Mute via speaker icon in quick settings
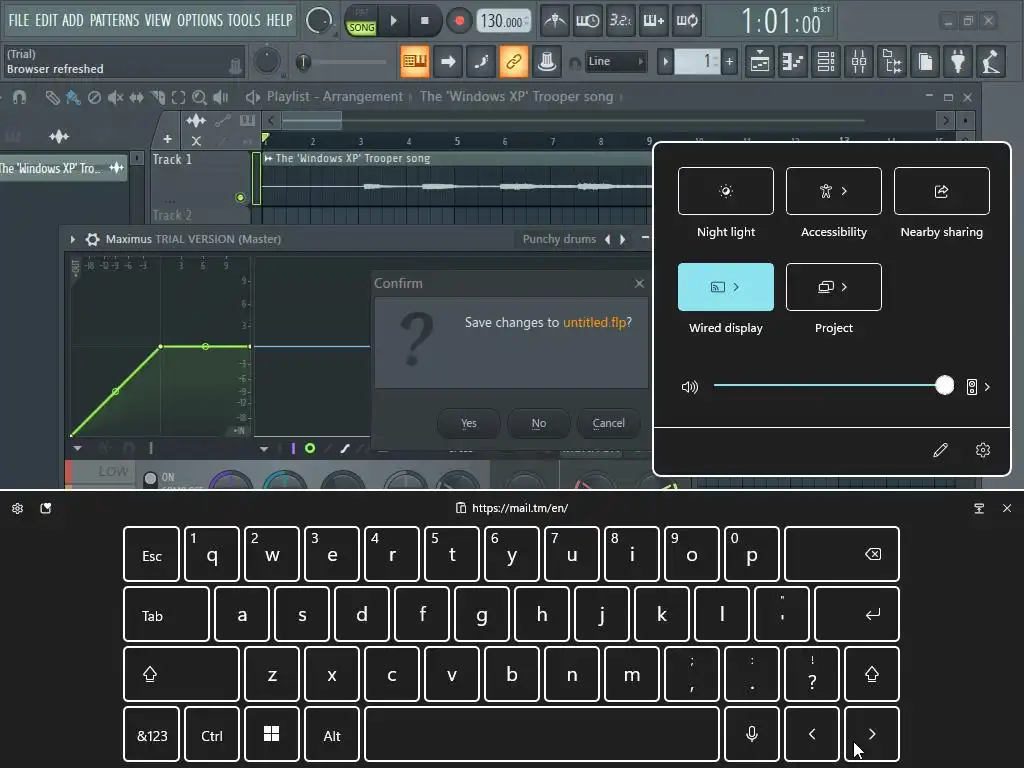This screenshot has width=1024, height=768. [x=690, y=387]
